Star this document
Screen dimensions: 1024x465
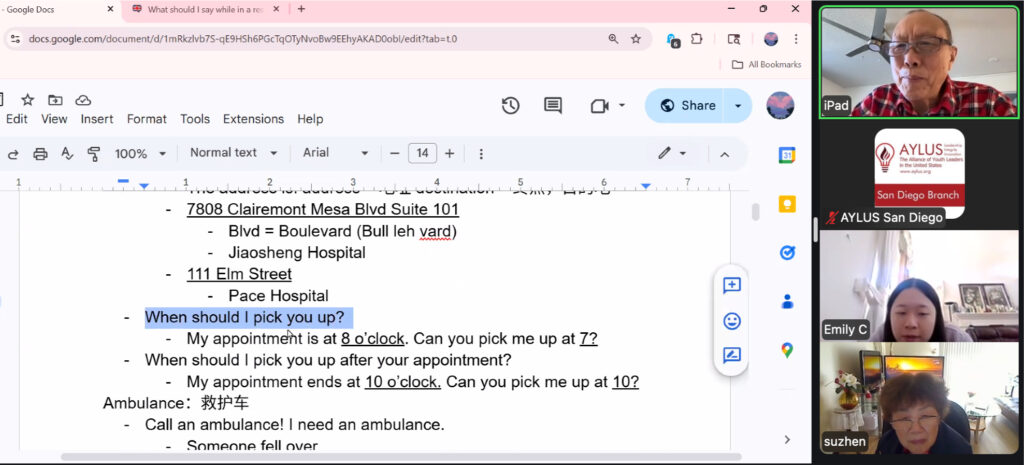tap(27, 100)
